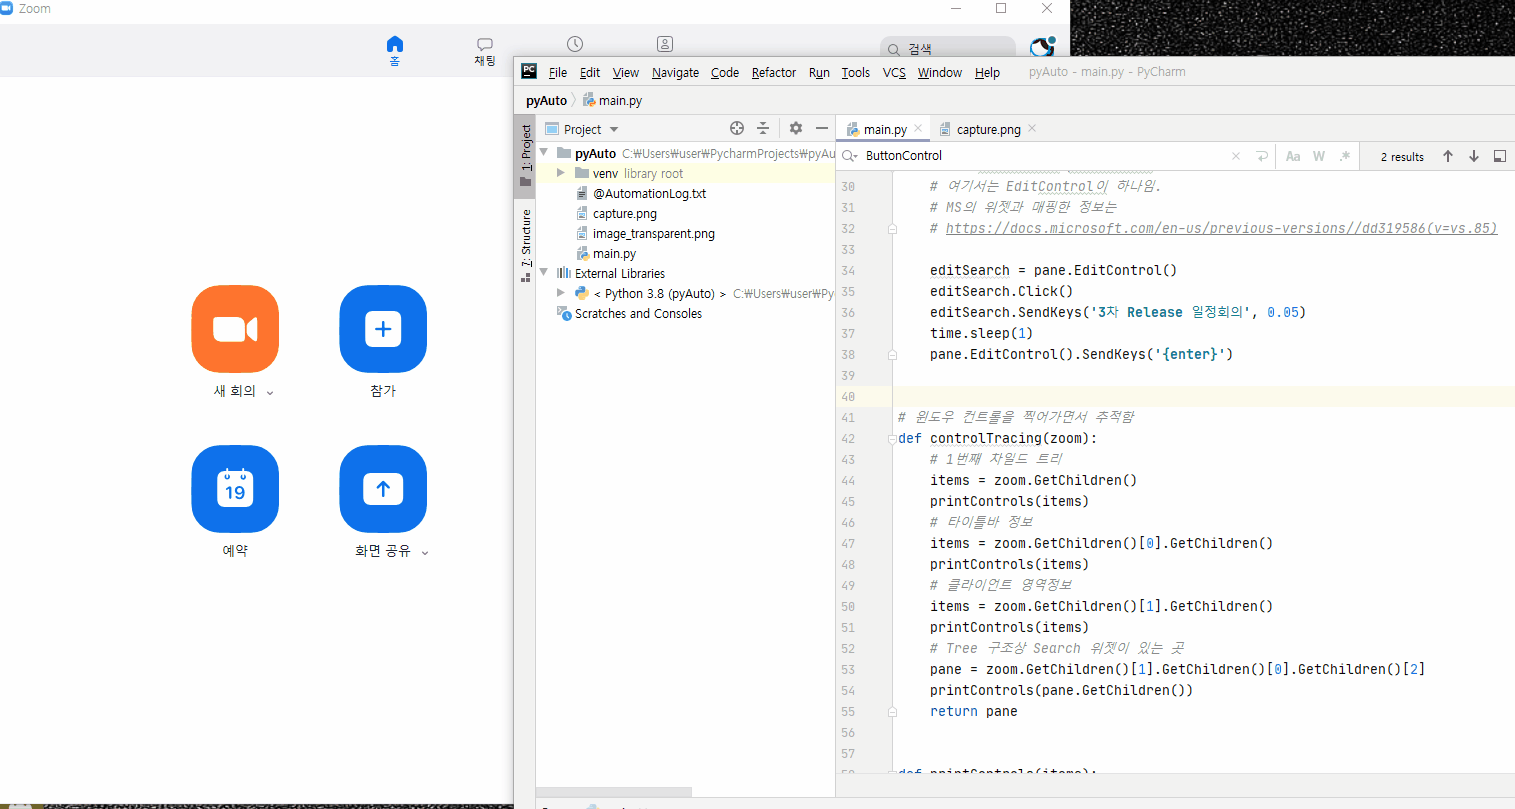1515x809 pixels.
Task: Toggle Match Case (Aa) in find bar
Action: tap(1293, 156)
